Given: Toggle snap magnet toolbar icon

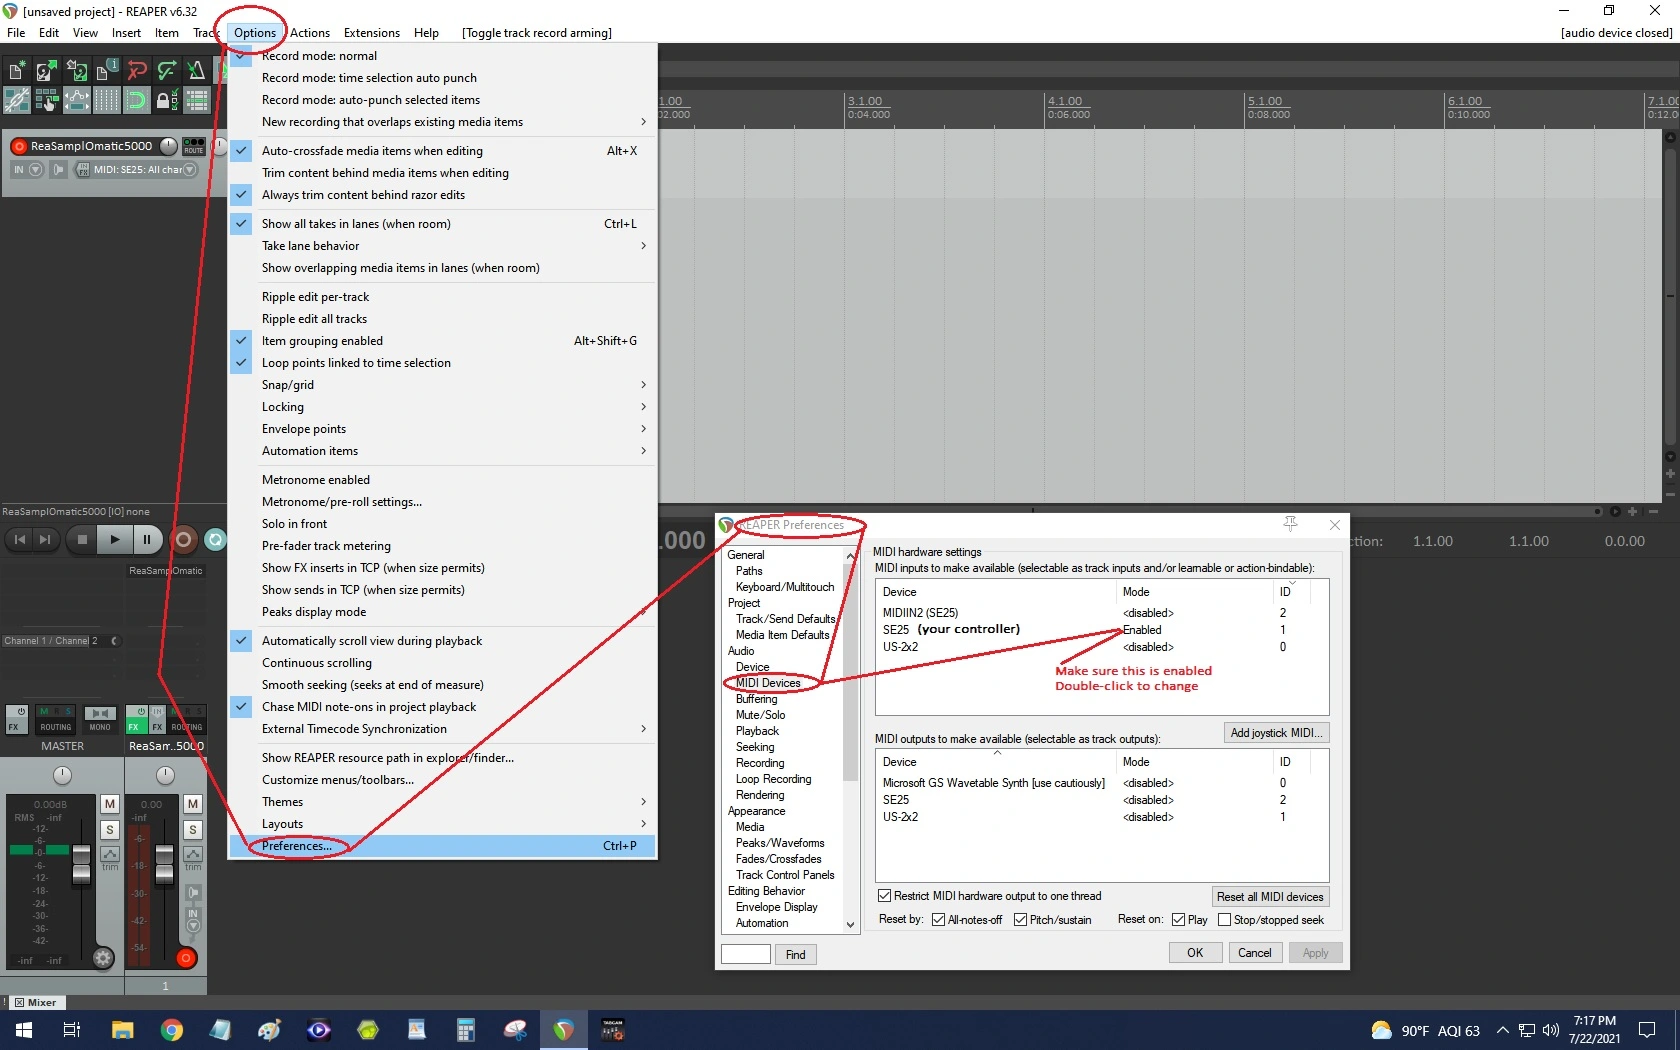Looking at the screenshot, I should tap(137, 100).
